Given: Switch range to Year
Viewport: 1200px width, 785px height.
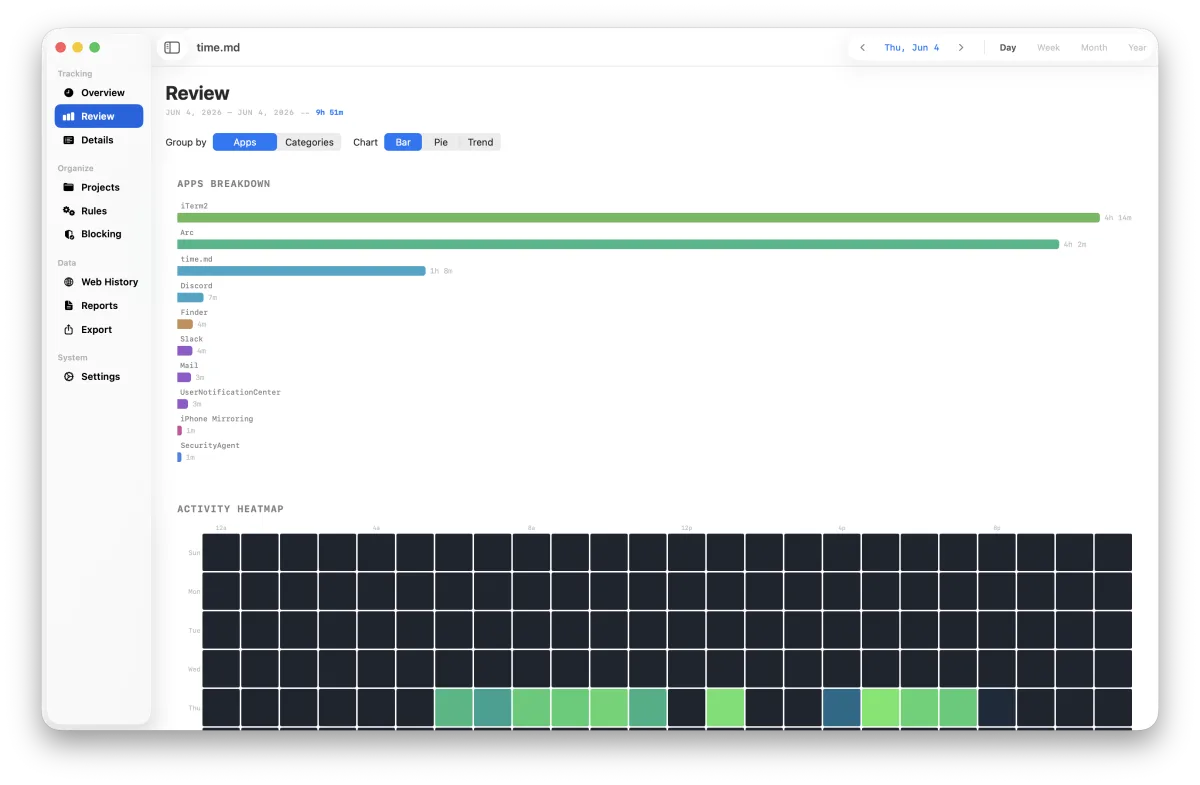Looking at the screenshot, I should (x=1137, y=47).
